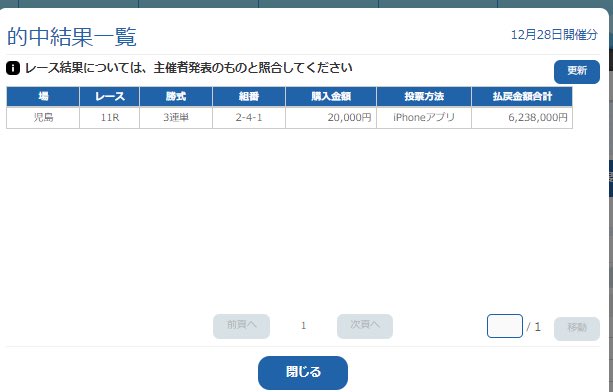Click the 更新 refresh button
Viewport: 613px width, 392px height.
(x=577, y=72)
